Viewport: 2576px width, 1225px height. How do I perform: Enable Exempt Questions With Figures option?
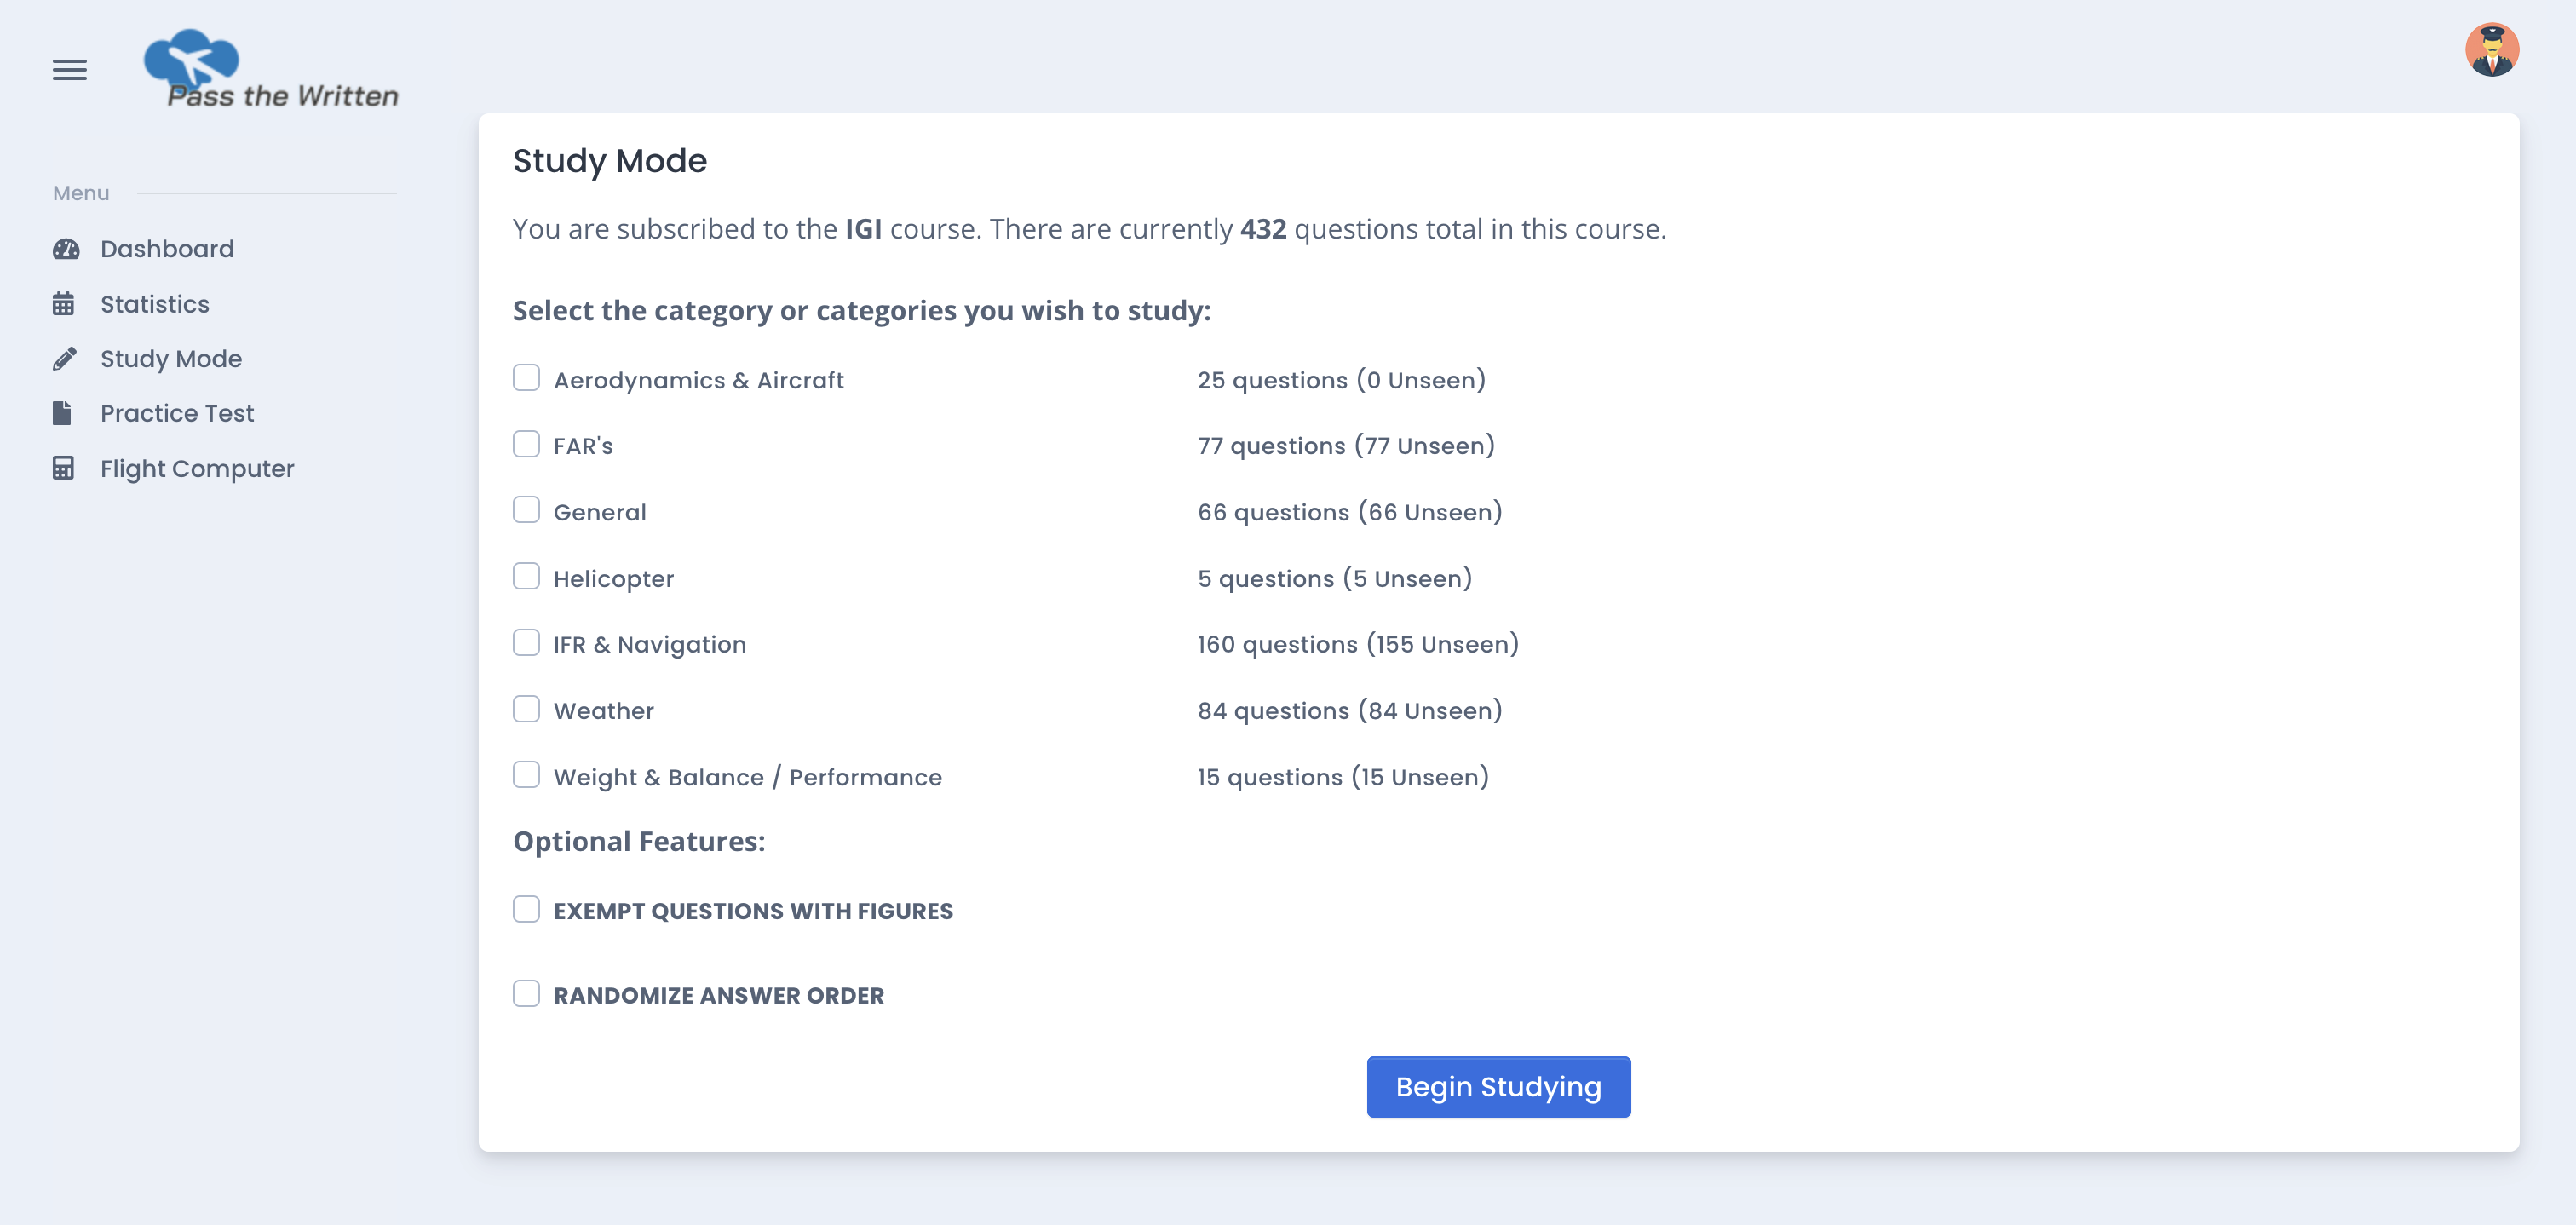tap(526, 909)
